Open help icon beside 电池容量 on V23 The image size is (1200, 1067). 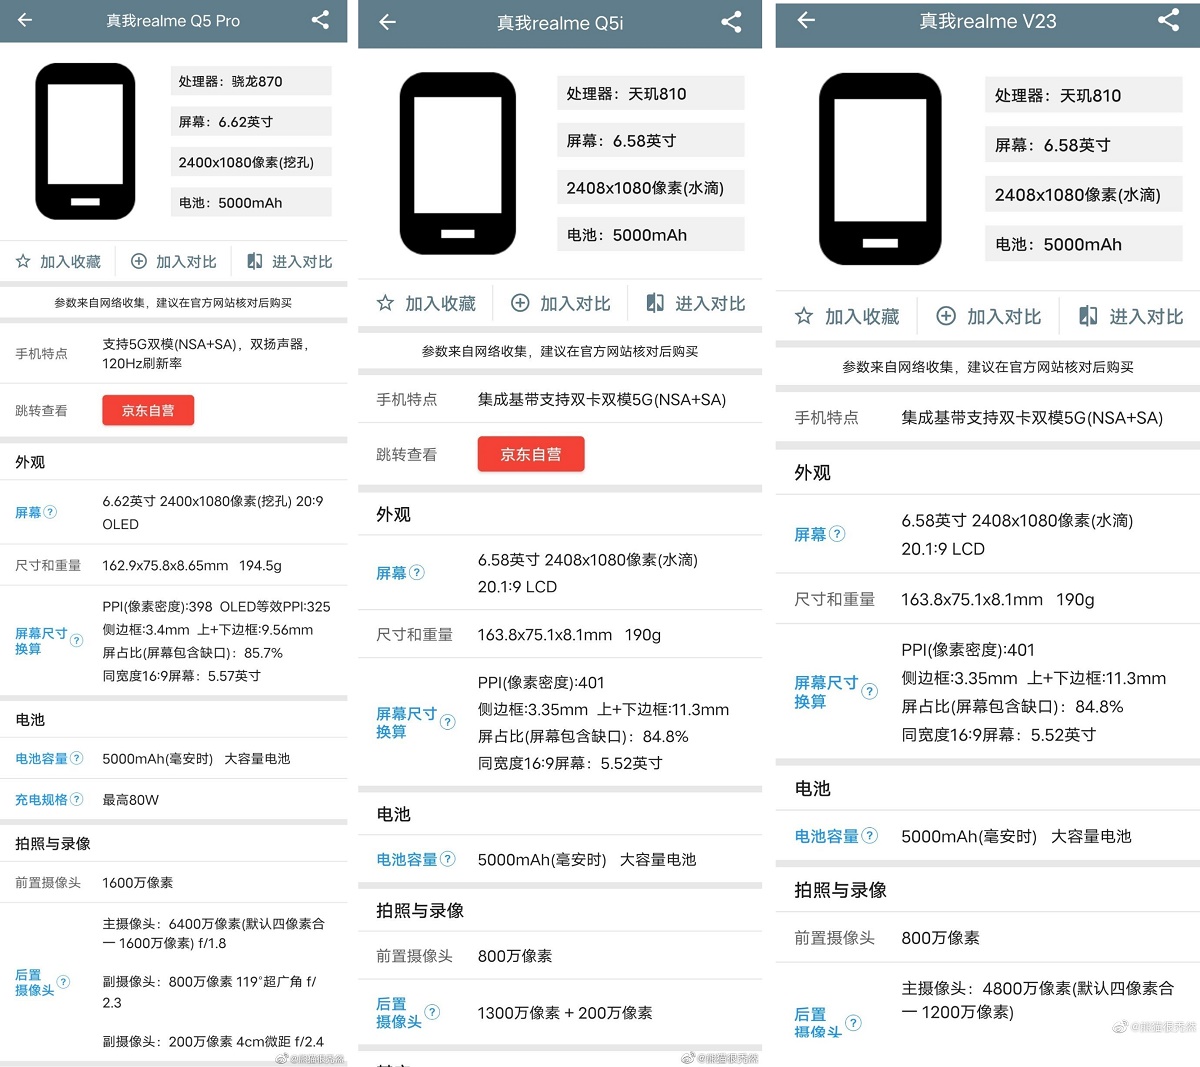[869, 835]
